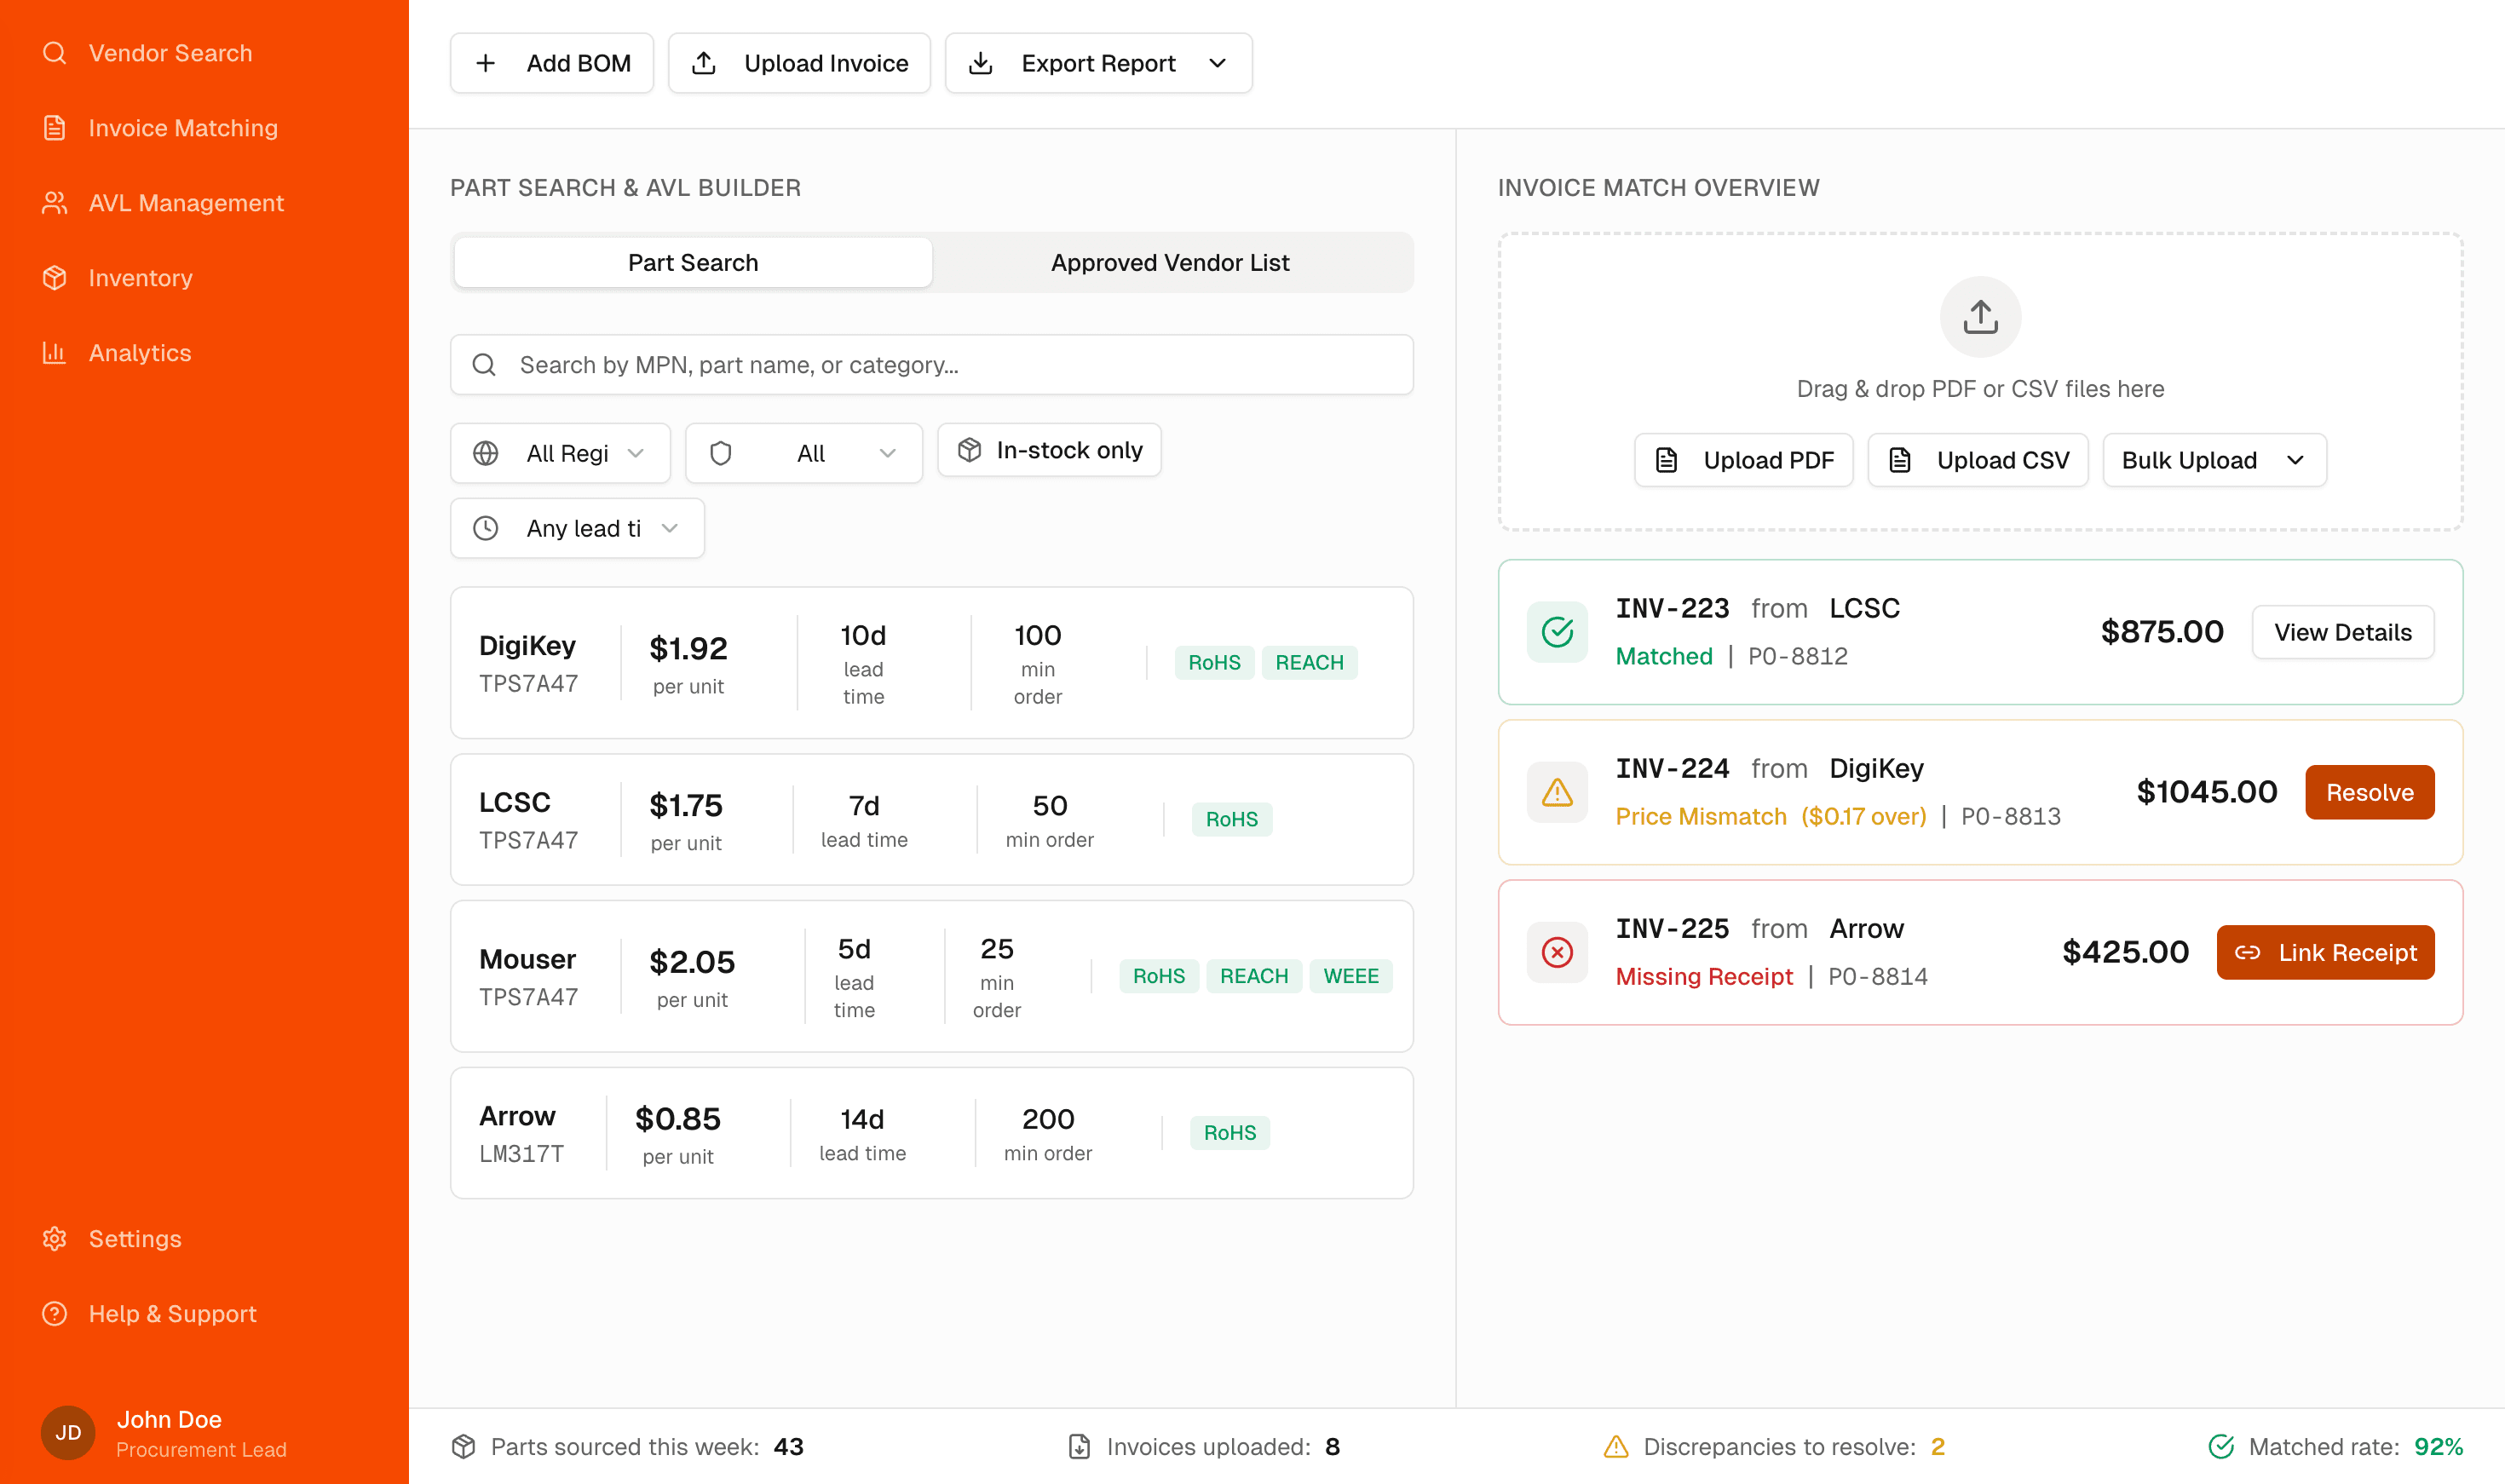The width and height of the screenshot is (2505, 1484).
Task: Switch to the Approved Vendor List tab
Action: point(1169,262)
